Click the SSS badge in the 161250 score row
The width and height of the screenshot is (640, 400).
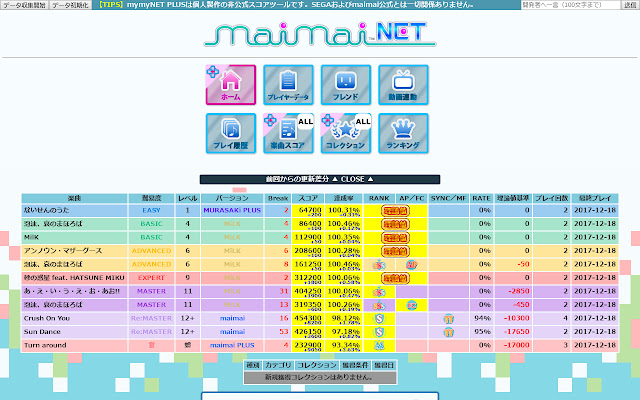pos(379,264)
